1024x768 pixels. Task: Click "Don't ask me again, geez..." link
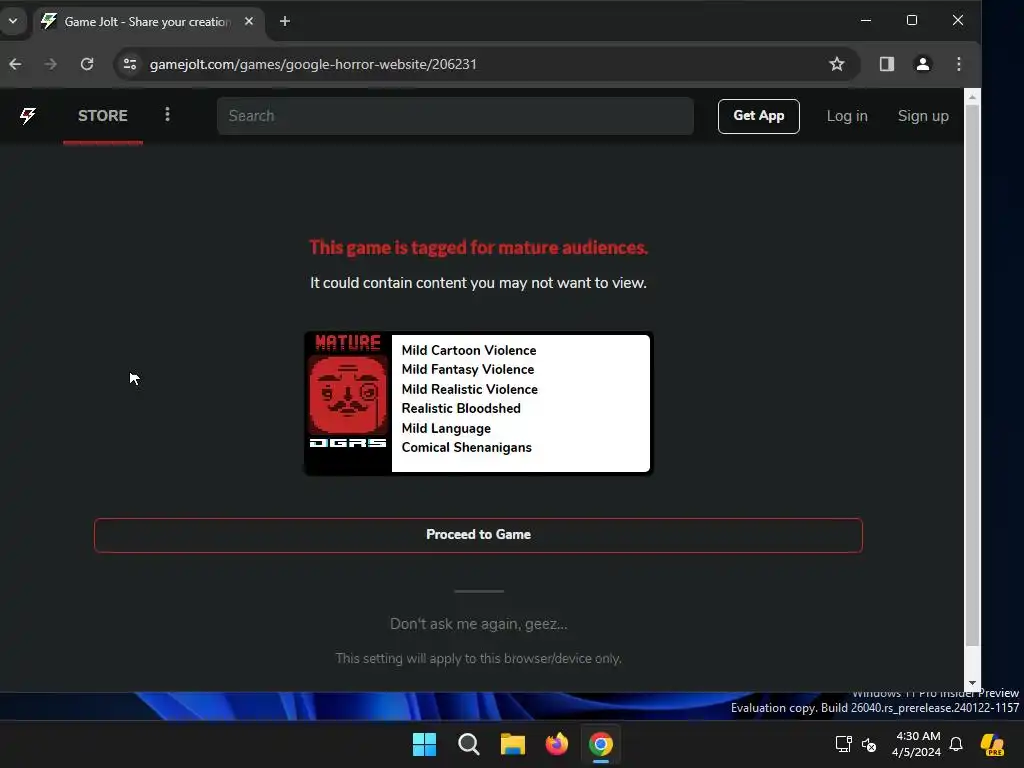pos(479,624)
